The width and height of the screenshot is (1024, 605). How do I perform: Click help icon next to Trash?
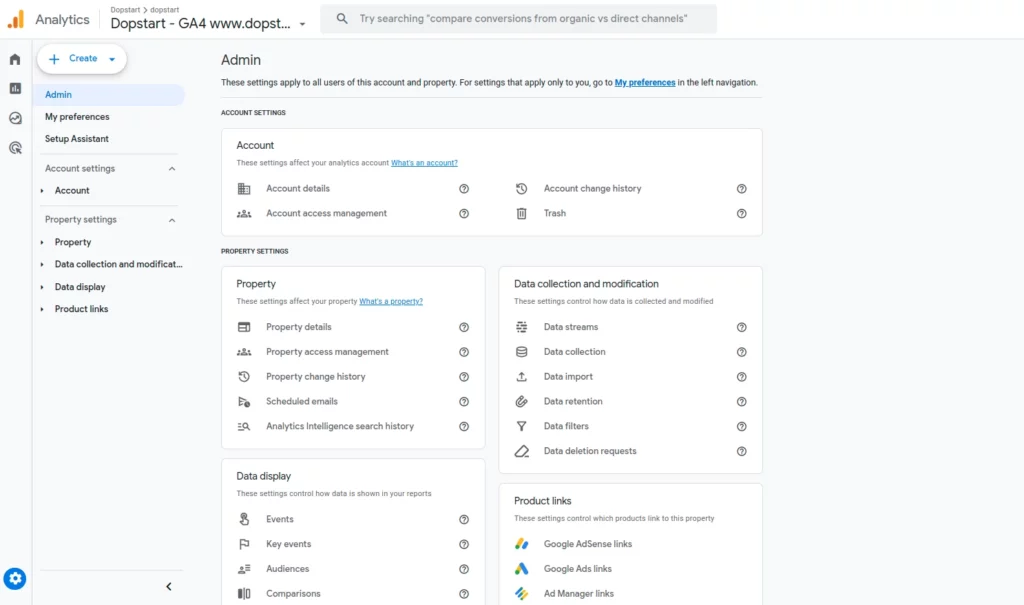pos(741,214)
